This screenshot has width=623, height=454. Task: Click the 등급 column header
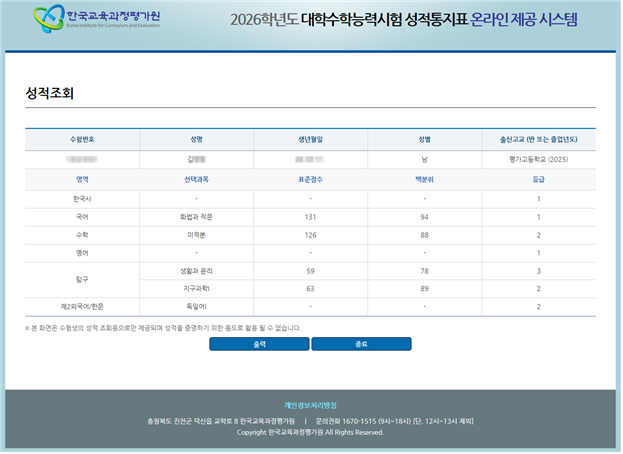538,179
